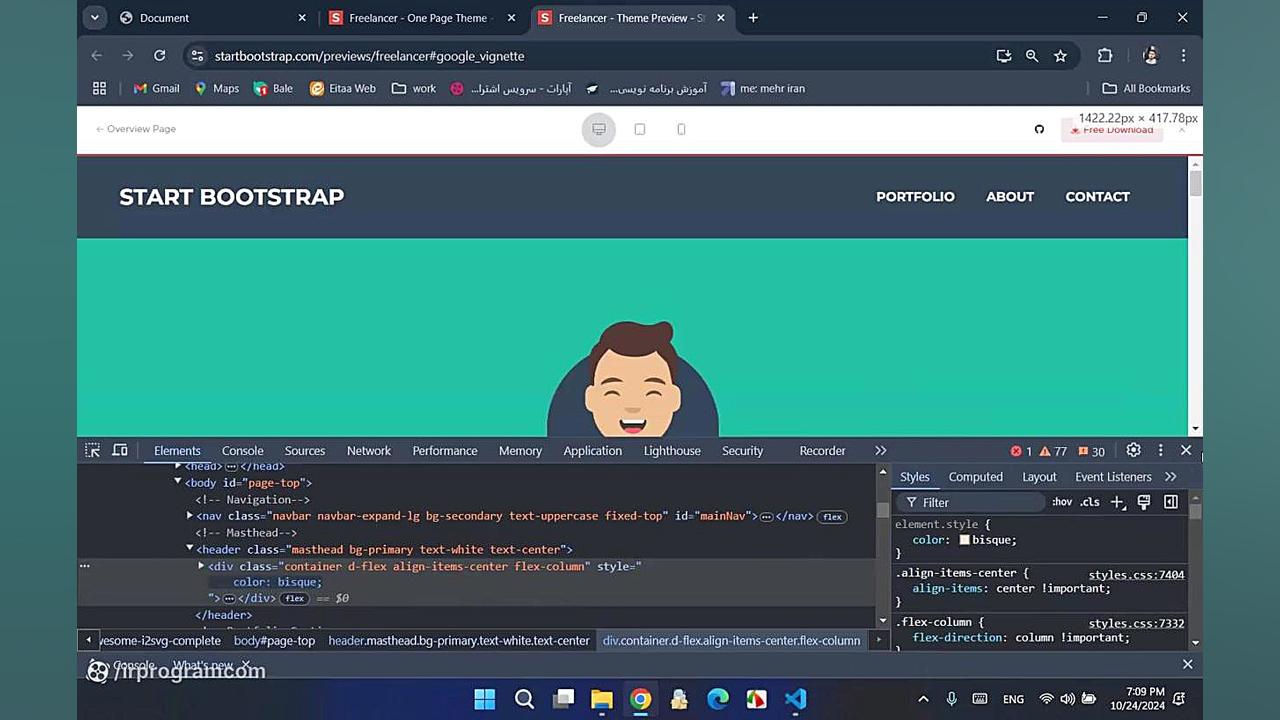1280x720 pixels.
Task: Open the Lighthouse tab
Action: (x=672, y=451)
